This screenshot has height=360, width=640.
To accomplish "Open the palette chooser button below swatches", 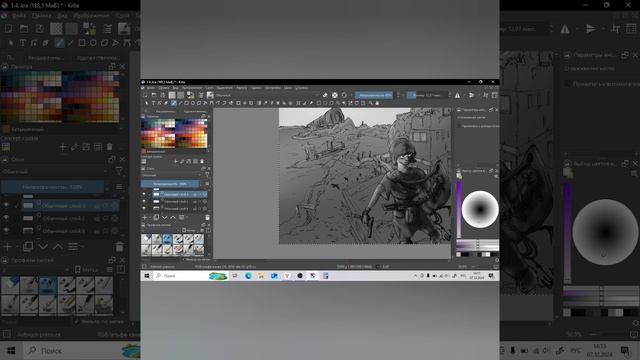I will pyautogui.click(x=144, y=161).
